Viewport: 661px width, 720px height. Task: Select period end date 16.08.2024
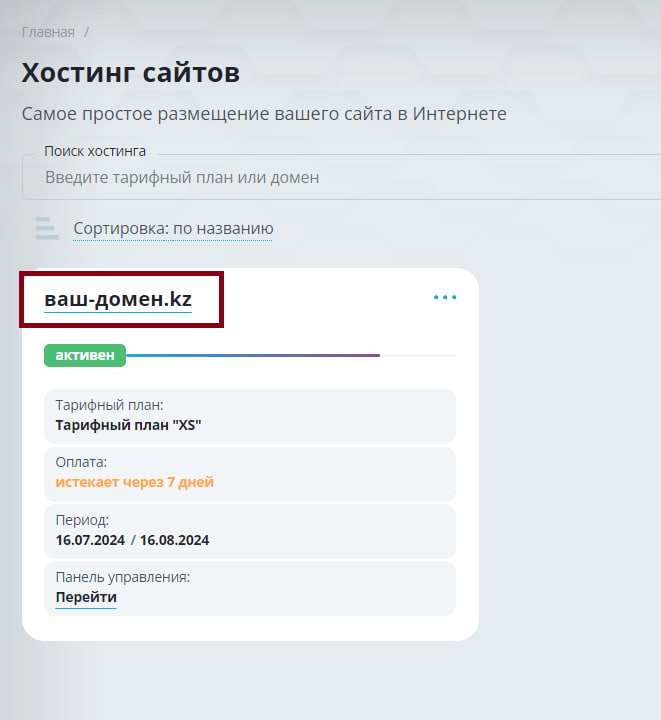[x=174, y=540]
